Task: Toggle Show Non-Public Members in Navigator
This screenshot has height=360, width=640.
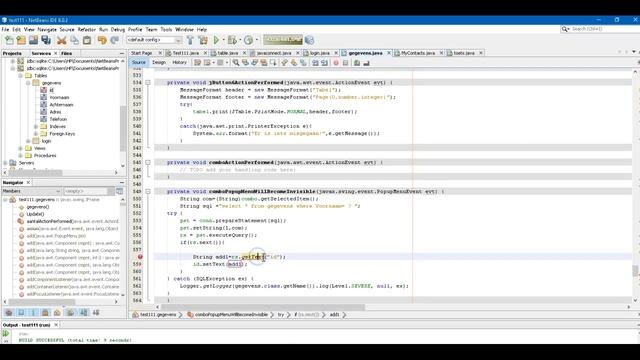Action: 45,313
